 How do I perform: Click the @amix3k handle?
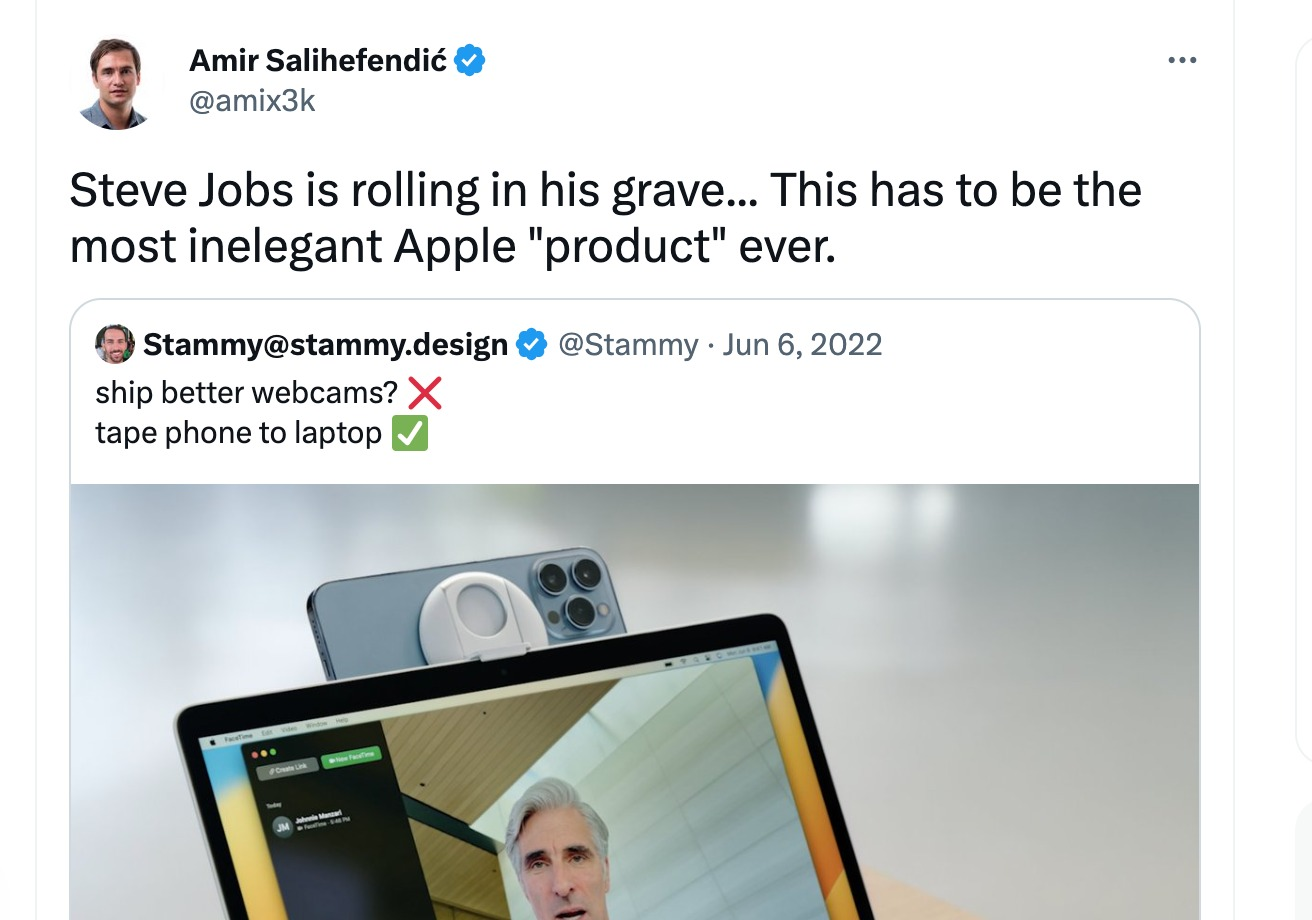[x=252, y=100]
